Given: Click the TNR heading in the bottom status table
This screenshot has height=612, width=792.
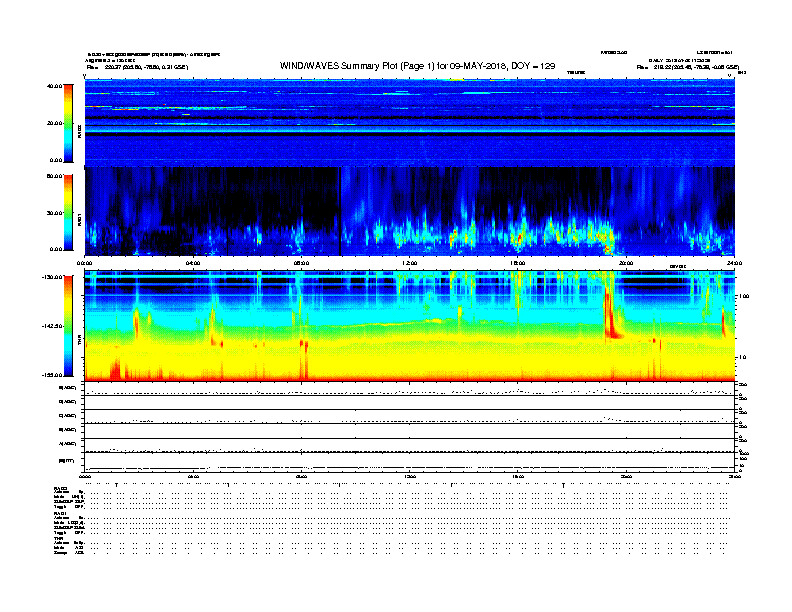Looking at the screenshot, I should click(58, 538).
